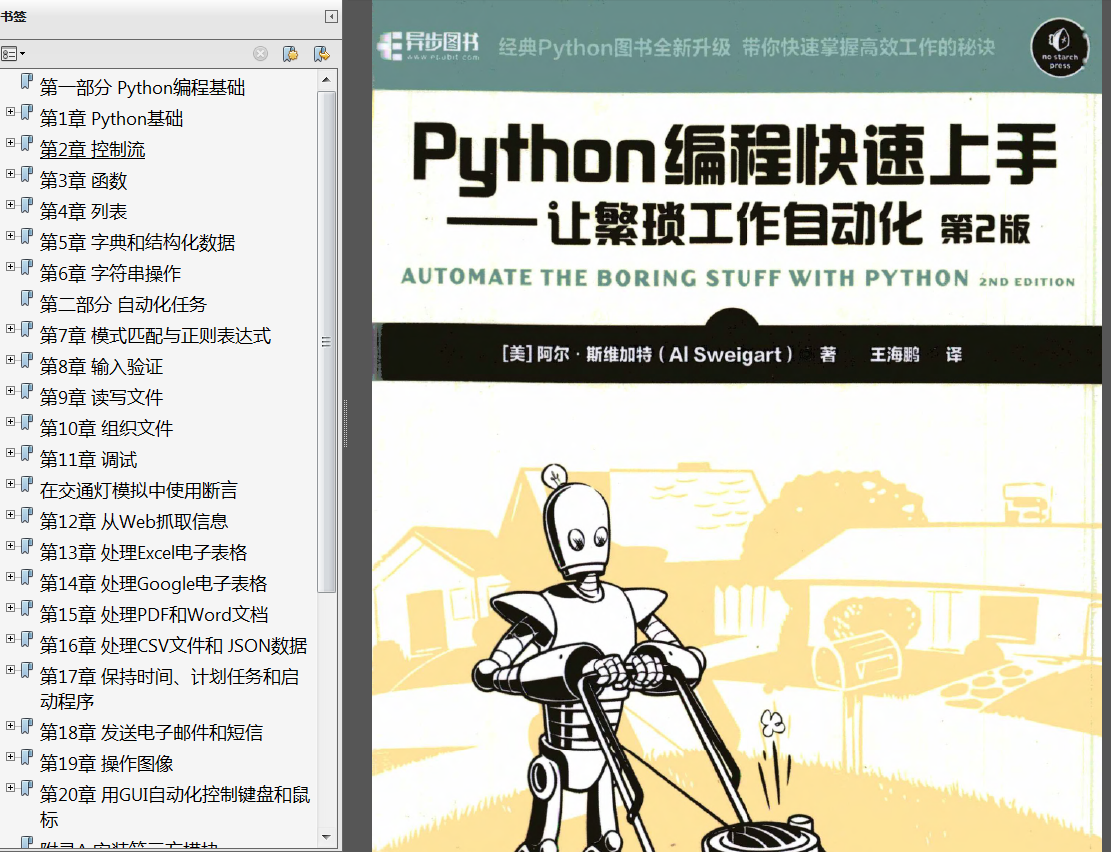Image resolution: width=1111 pixels, height=852 pixels.
Task: Jump to 第18章 发送电子邮件和短信
Action: pyautogui.click(x=152, y=732)
